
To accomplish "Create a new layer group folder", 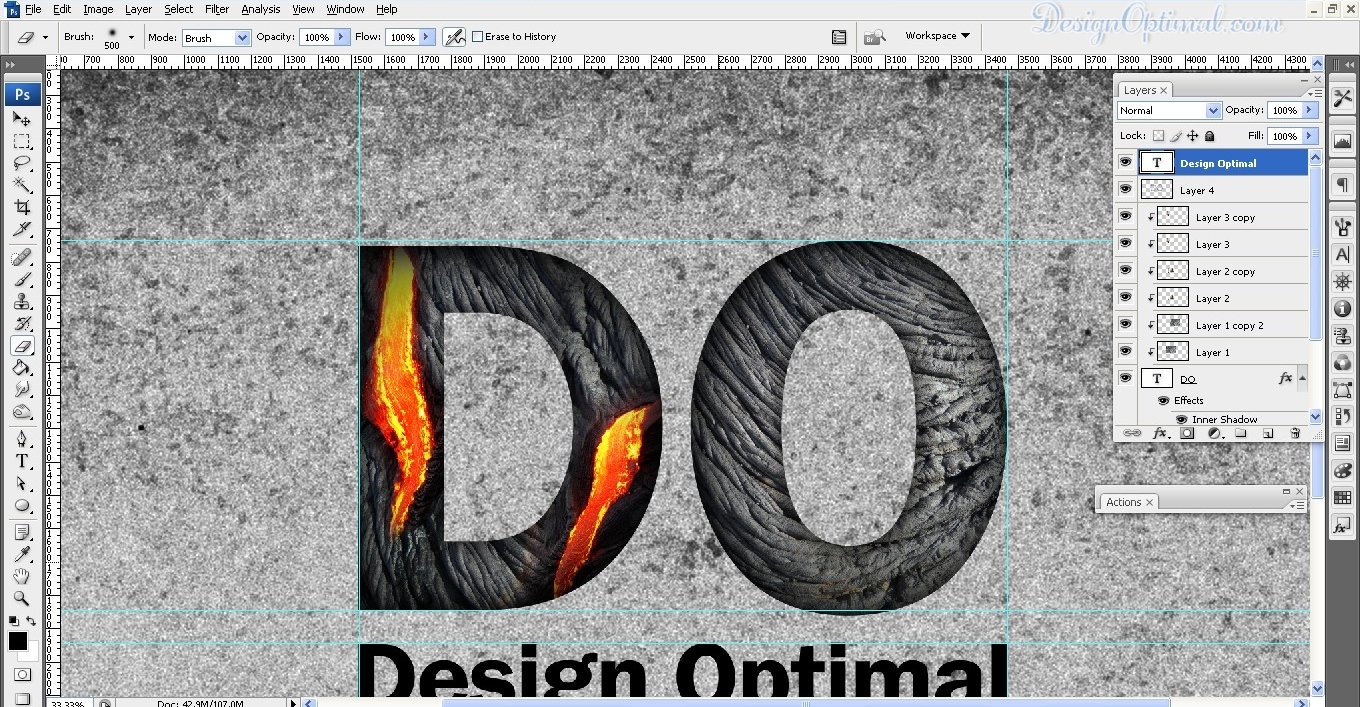I will tap(1241, 433).
